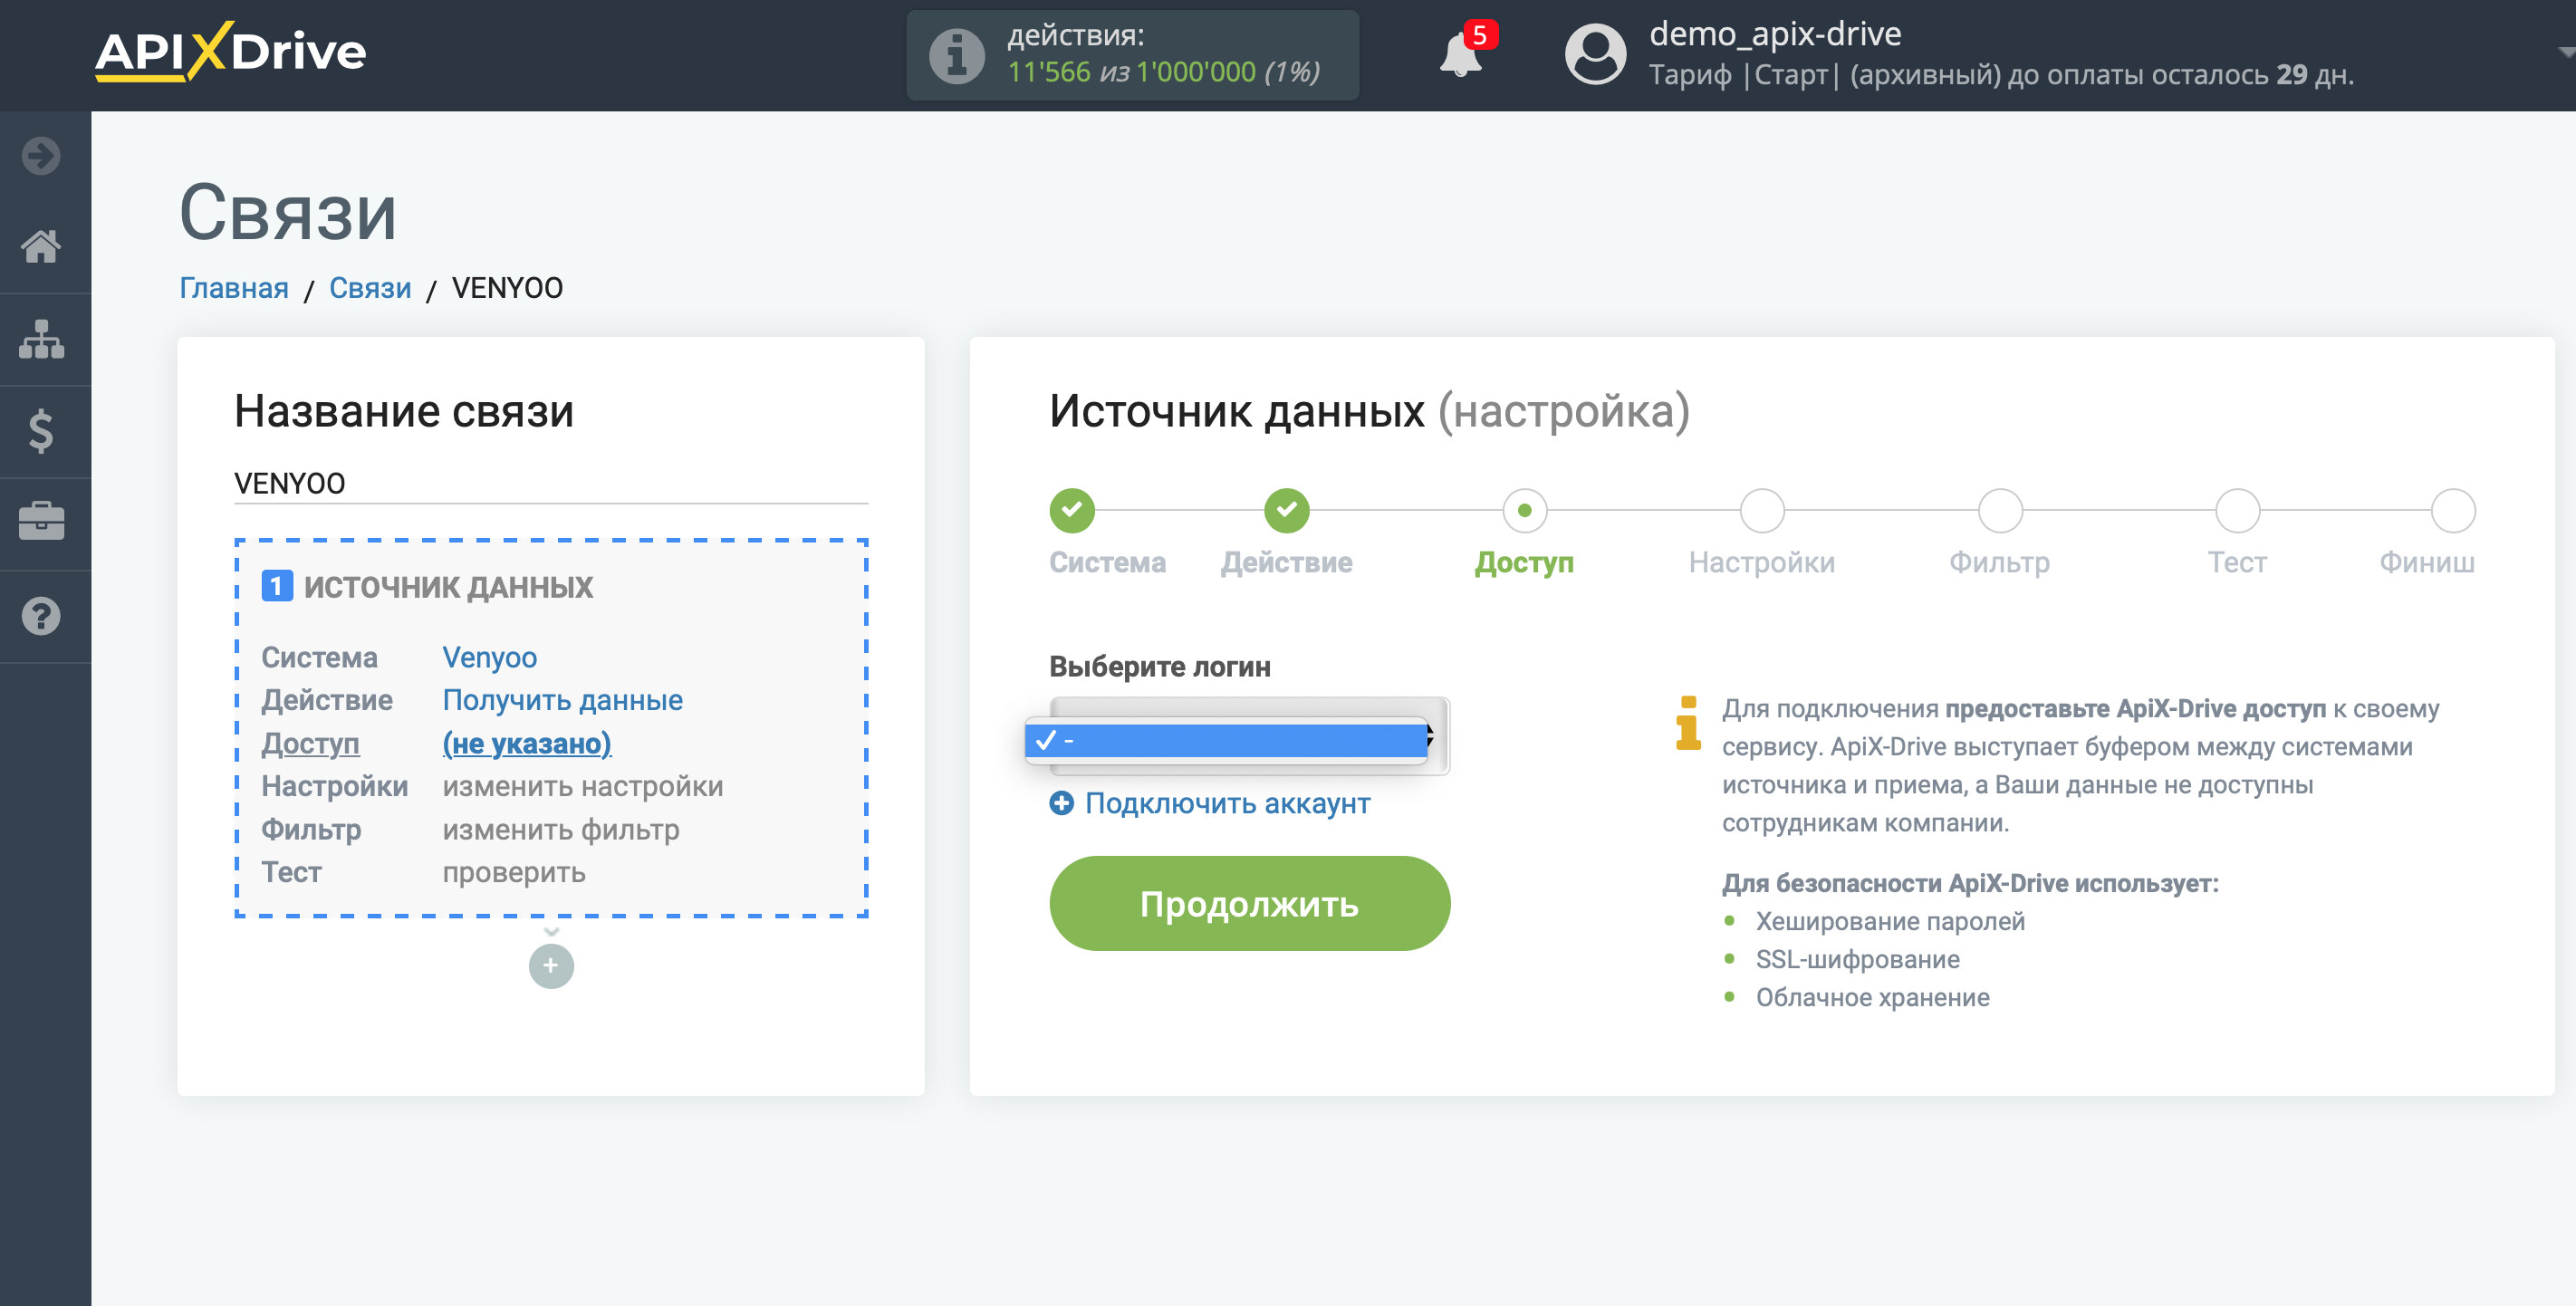Click demo_apix-drive username
The width and height of the screenshot is (2576, 1306).
(x=1775, y=34)
